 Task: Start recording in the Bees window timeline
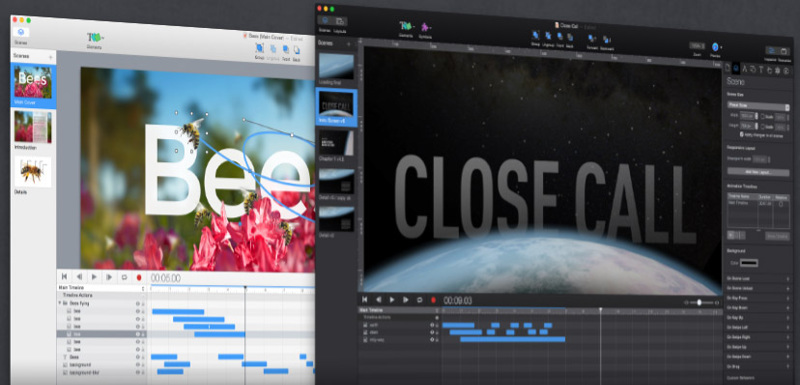point(139,277)
